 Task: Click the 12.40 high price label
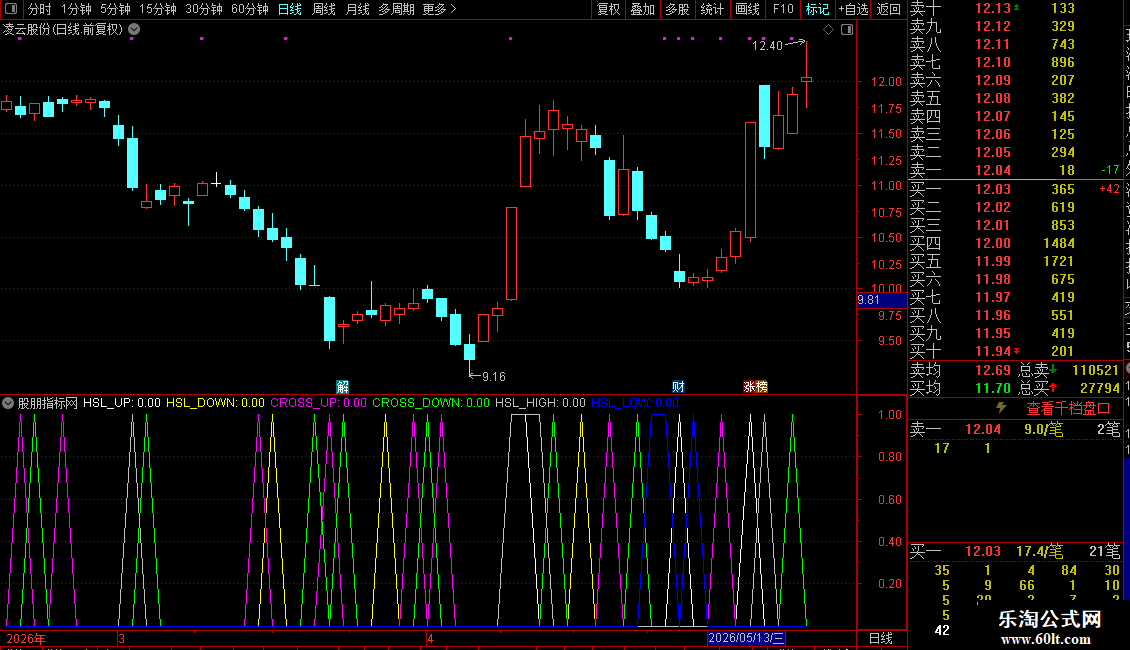pos(767,46)
